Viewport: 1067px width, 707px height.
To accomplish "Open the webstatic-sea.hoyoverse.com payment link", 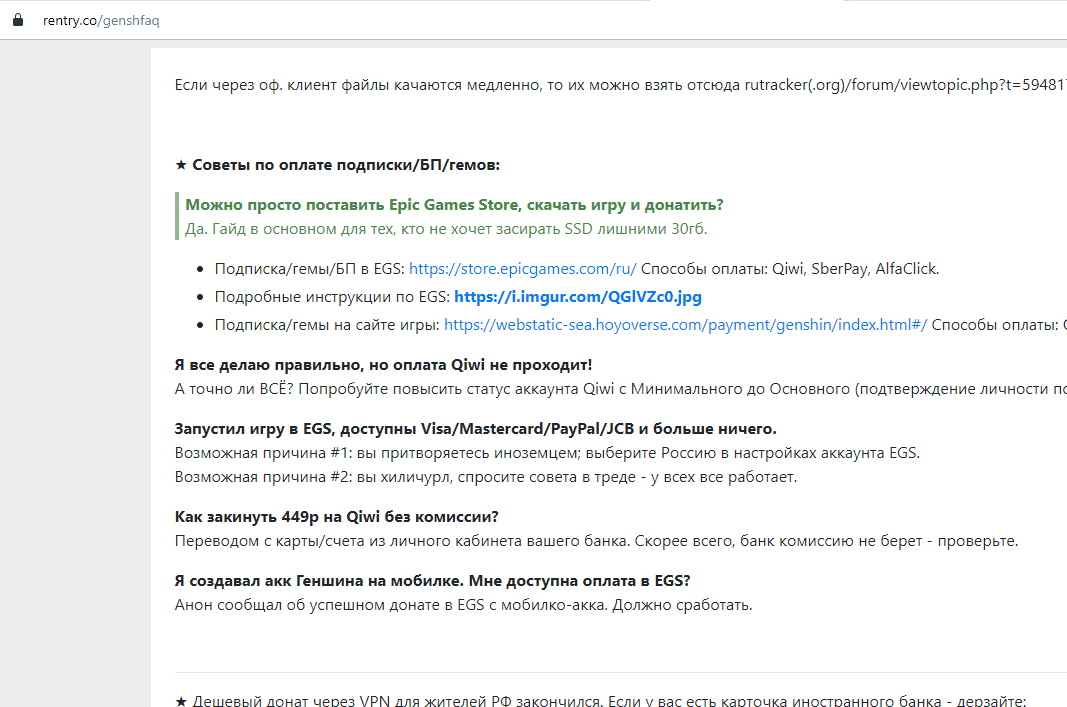I will 685,325.
